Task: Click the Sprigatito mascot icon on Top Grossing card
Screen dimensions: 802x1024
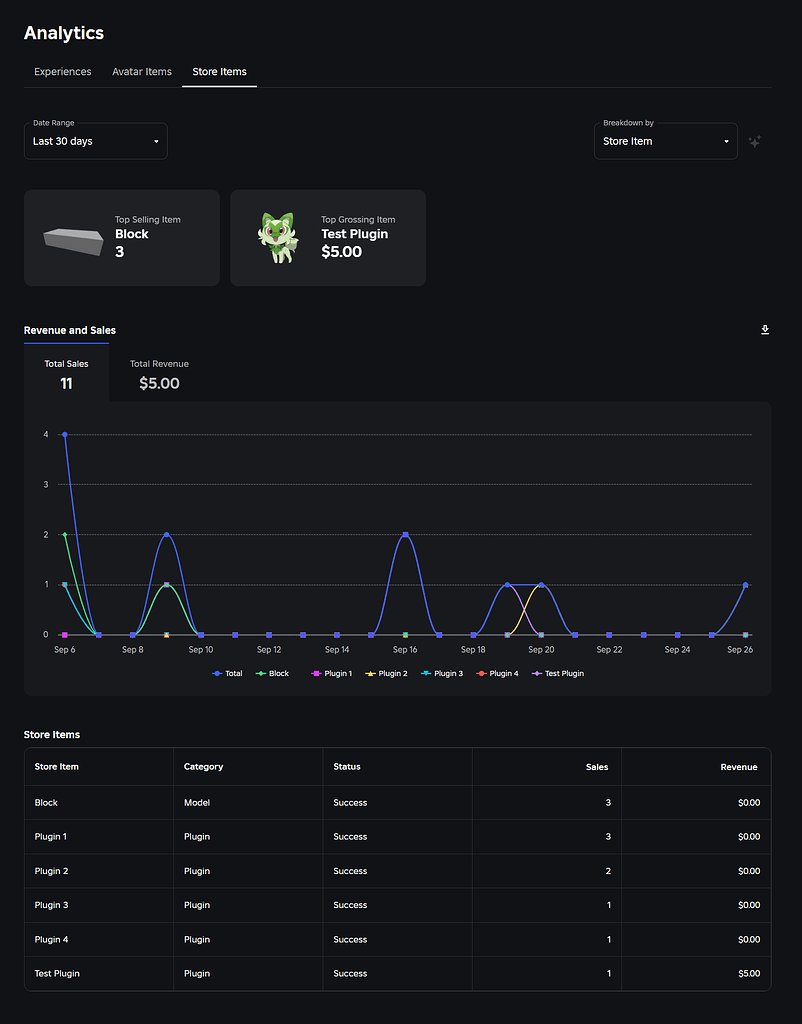Action: coord(278,238)
